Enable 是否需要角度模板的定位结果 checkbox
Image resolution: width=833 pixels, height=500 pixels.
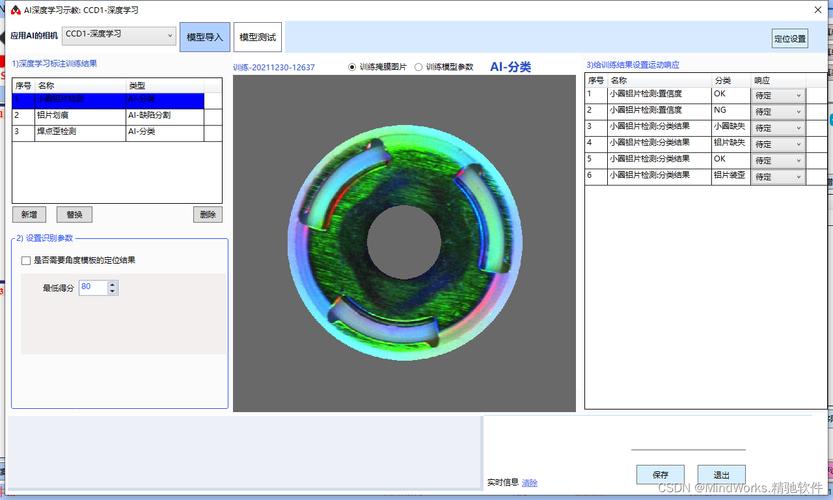pos(26,260)
